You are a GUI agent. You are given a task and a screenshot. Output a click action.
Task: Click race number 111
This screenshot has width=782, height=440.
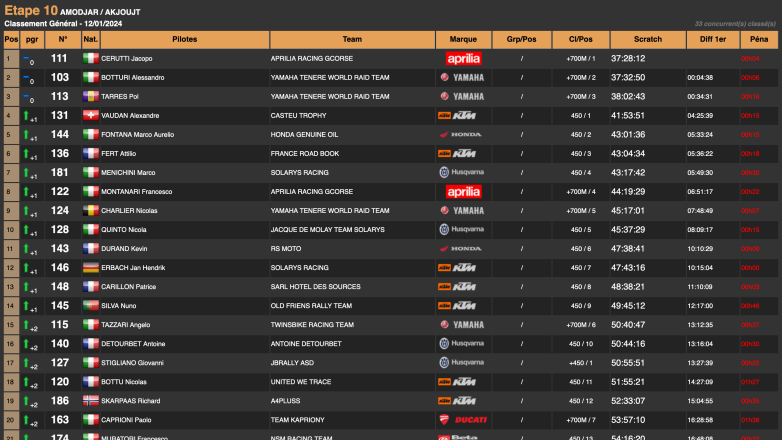coord(59,58)
